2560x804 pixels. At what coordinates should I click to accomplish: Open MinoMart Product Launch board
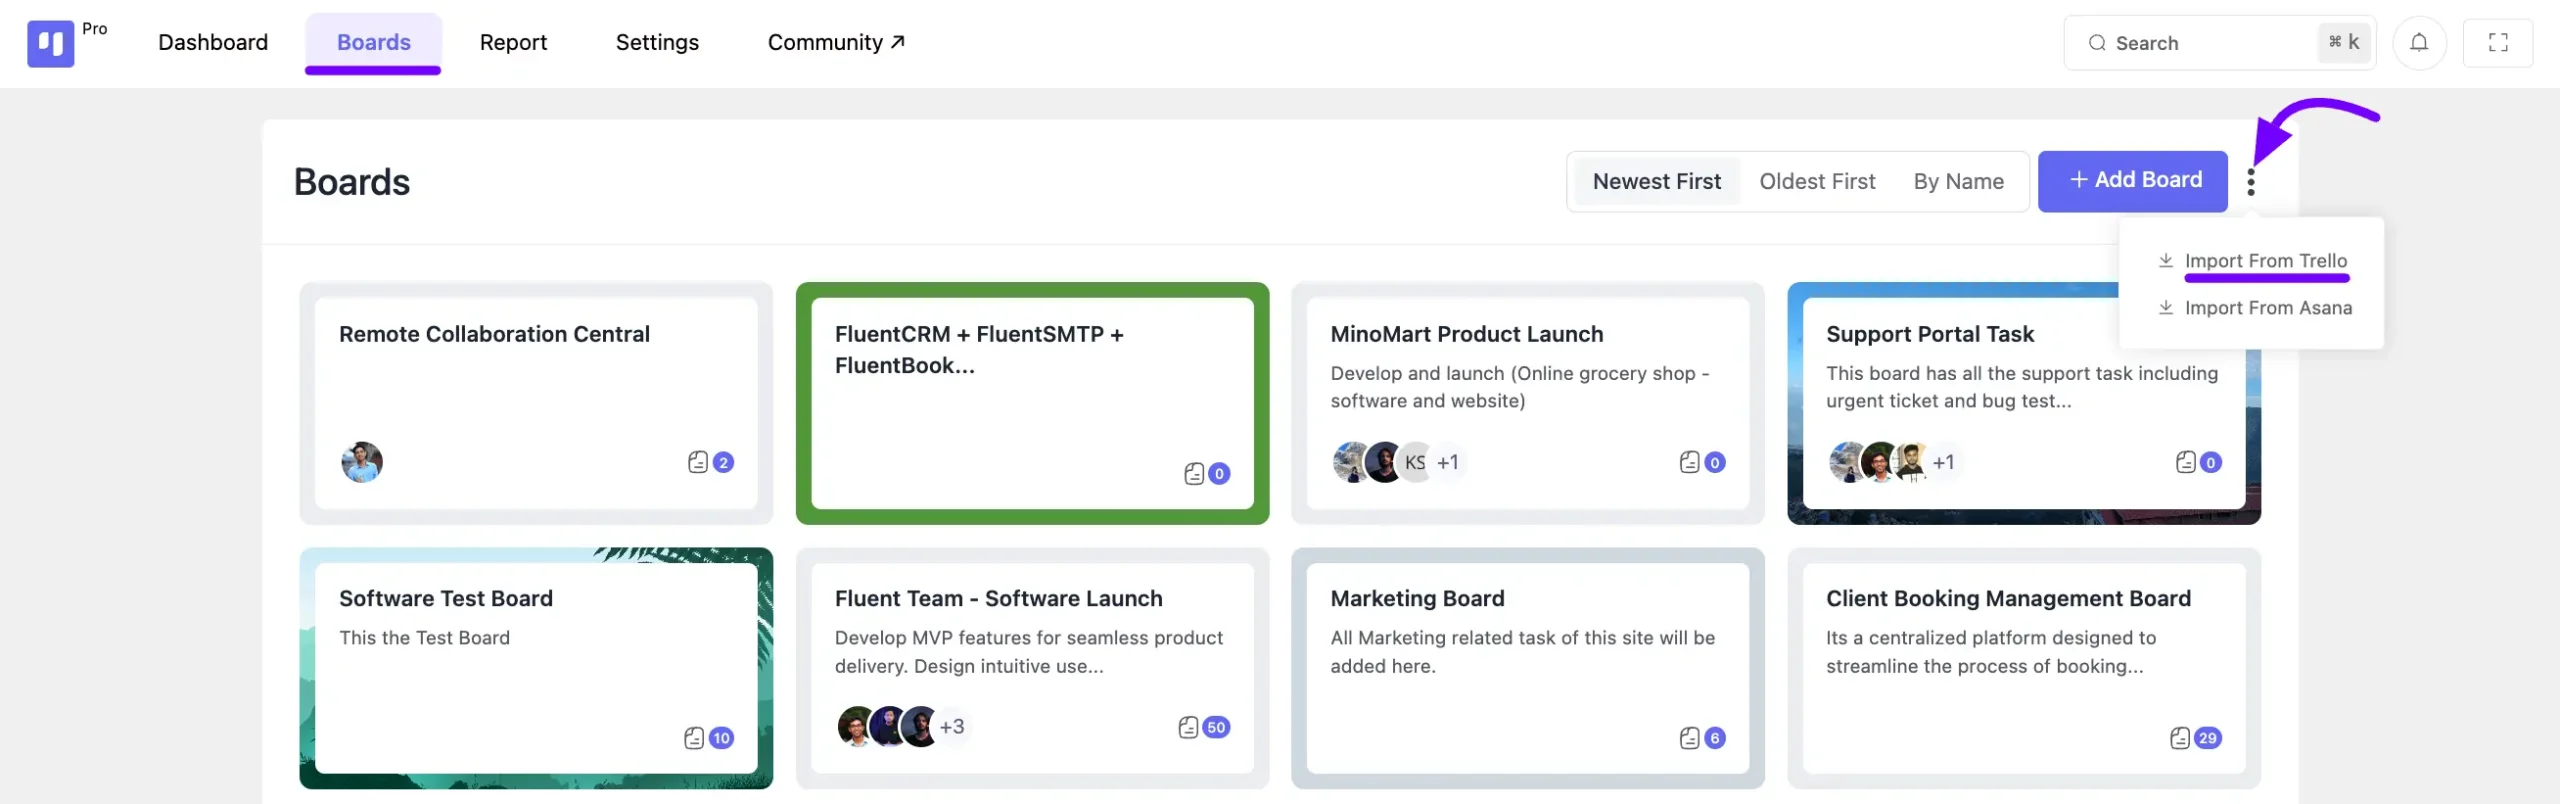point(1528,403)
